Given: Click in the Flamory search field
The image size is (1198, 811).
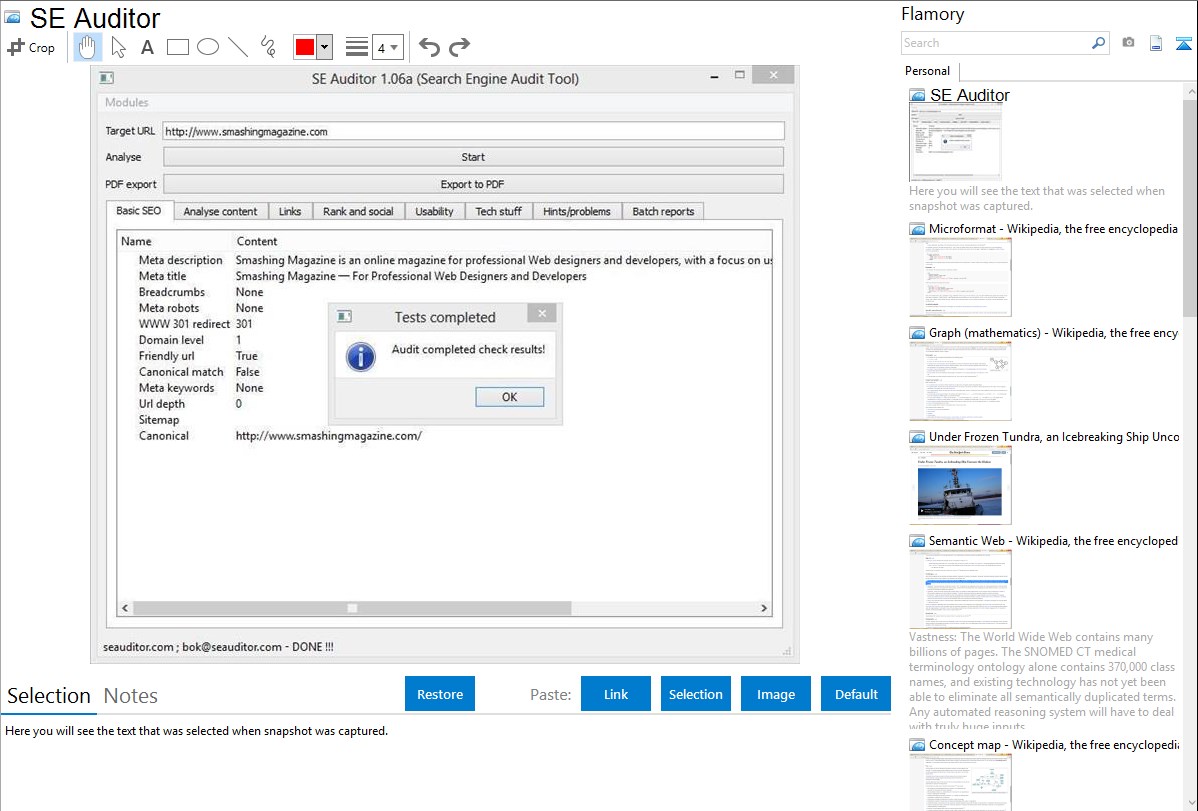Looking at the screenshot, I should pyautogui.click(x=995, y=43).
